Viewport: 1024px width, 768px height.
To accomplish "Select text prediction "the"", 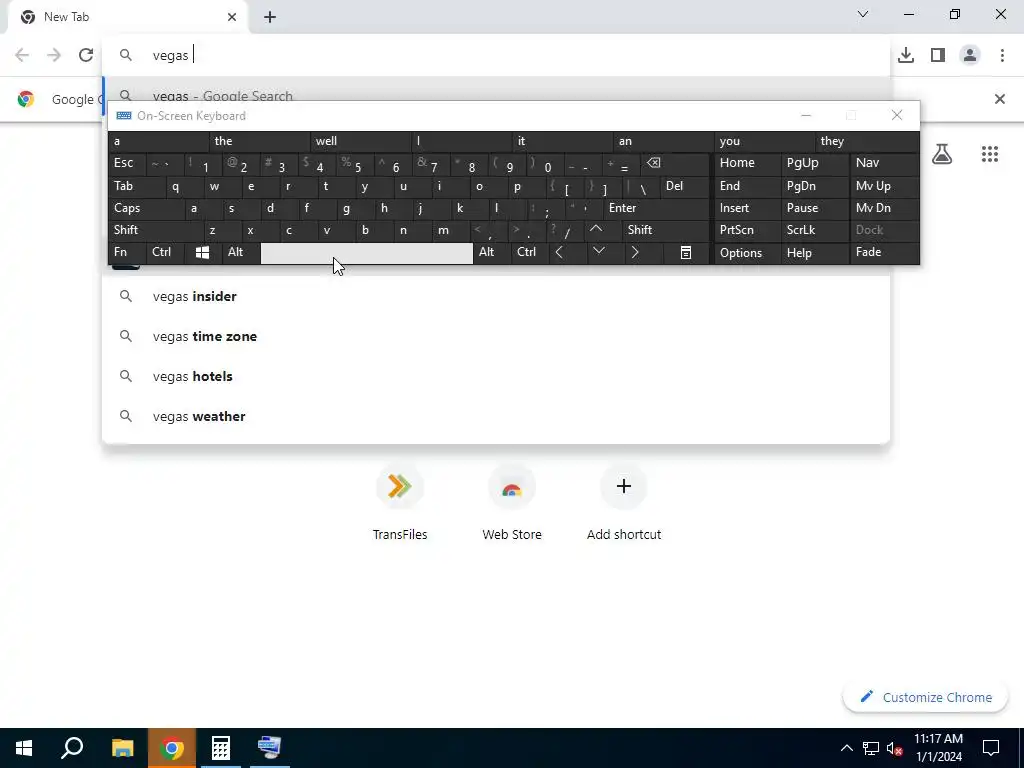I will 260,141.
